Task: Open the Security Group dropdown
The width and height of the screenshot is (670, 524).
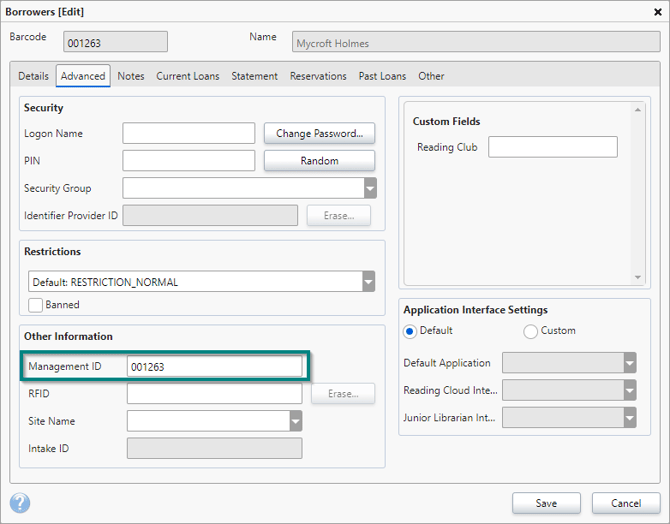Action: 370,188
